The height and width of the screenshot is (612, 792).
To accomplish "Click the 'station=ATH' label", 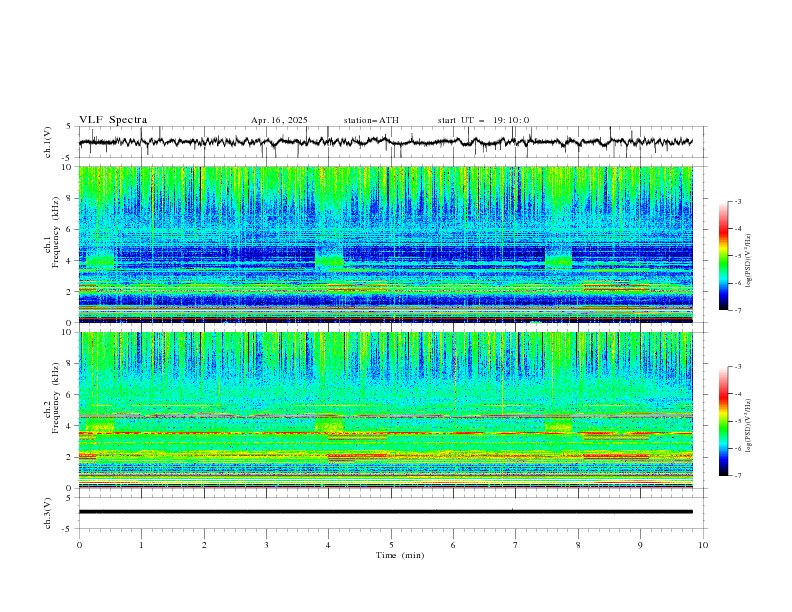I will [x=371, y=120].
